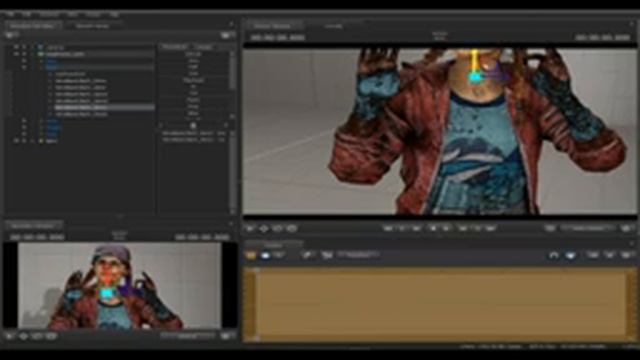Switch to the Console tab beside Primary Viewport
The width and height of the screenshot is (640, 360).
coord(333,26)
